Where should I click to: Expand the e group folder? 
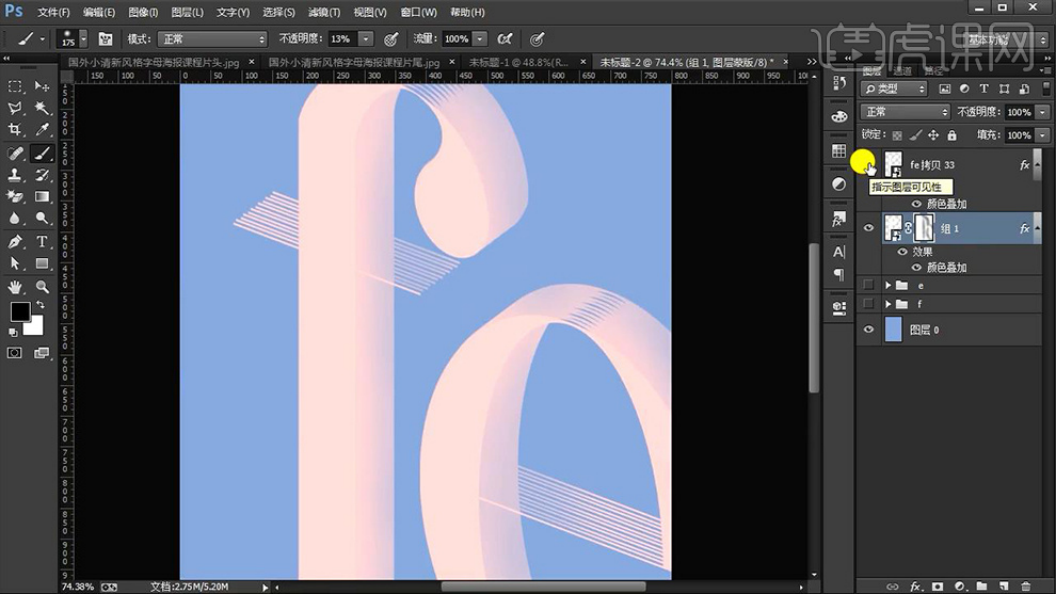pos(888,286)
